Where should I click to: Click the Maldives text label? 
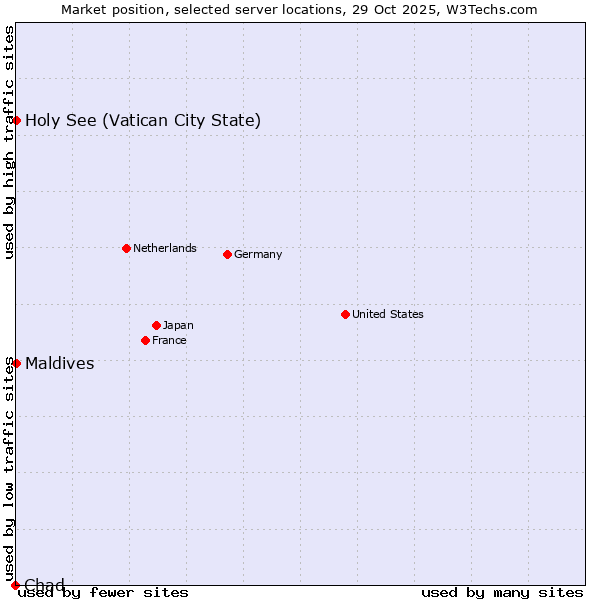pos(60,364)
